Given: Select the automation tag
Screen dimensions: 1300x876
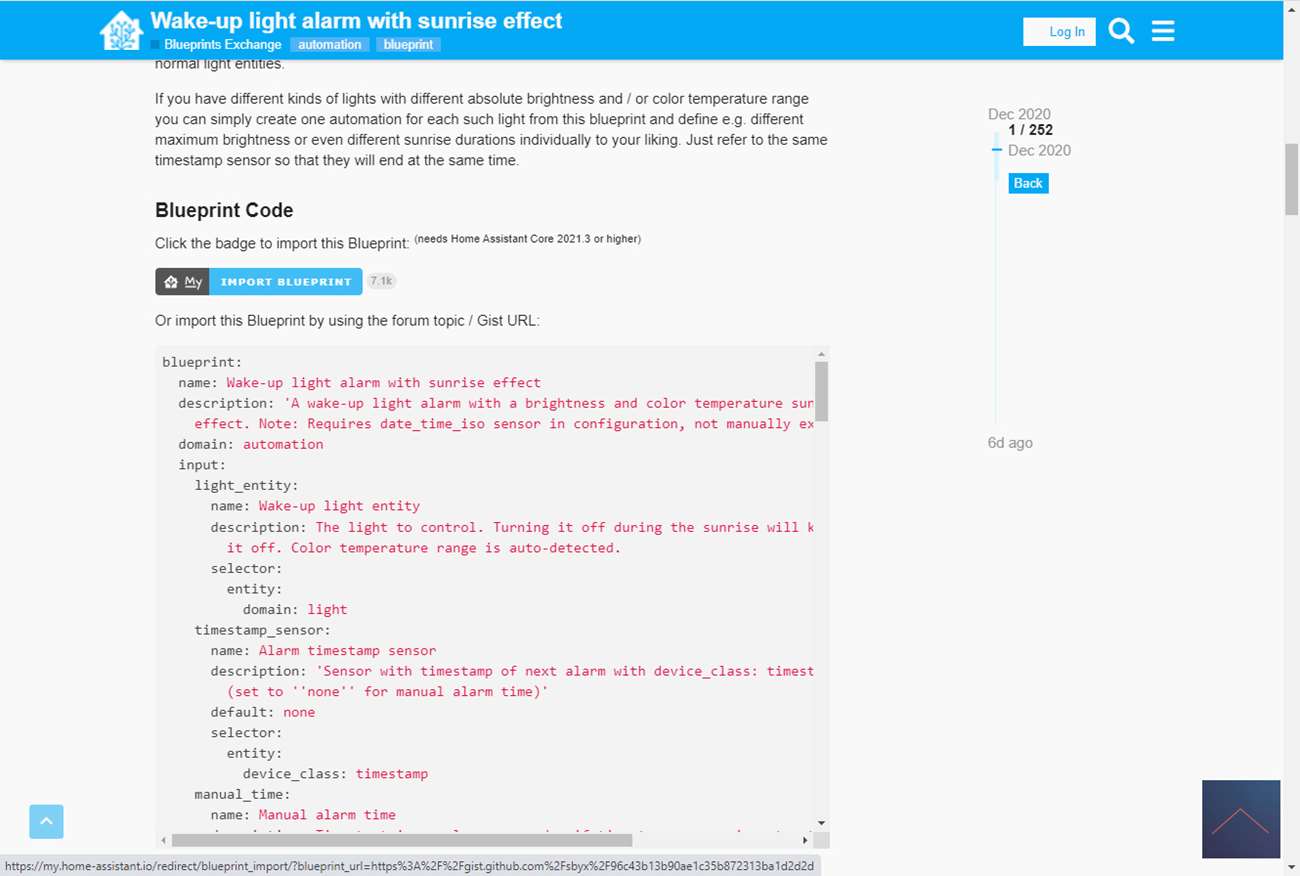Looking at the screenshot, I should (x=329, y=45).
